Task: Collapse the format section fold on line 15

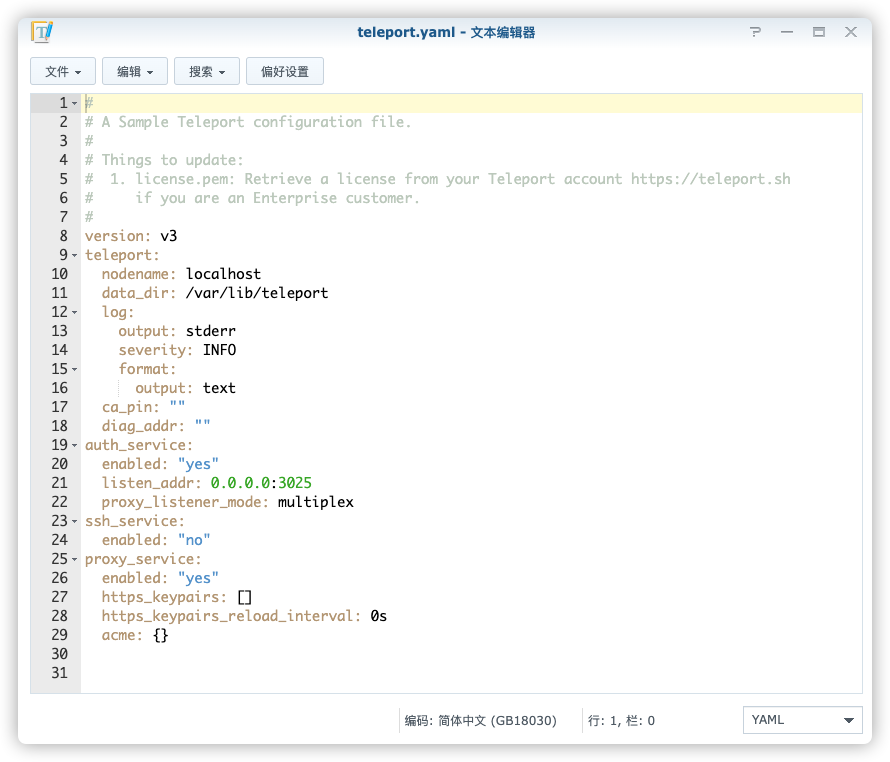Action: click(74, 370)
